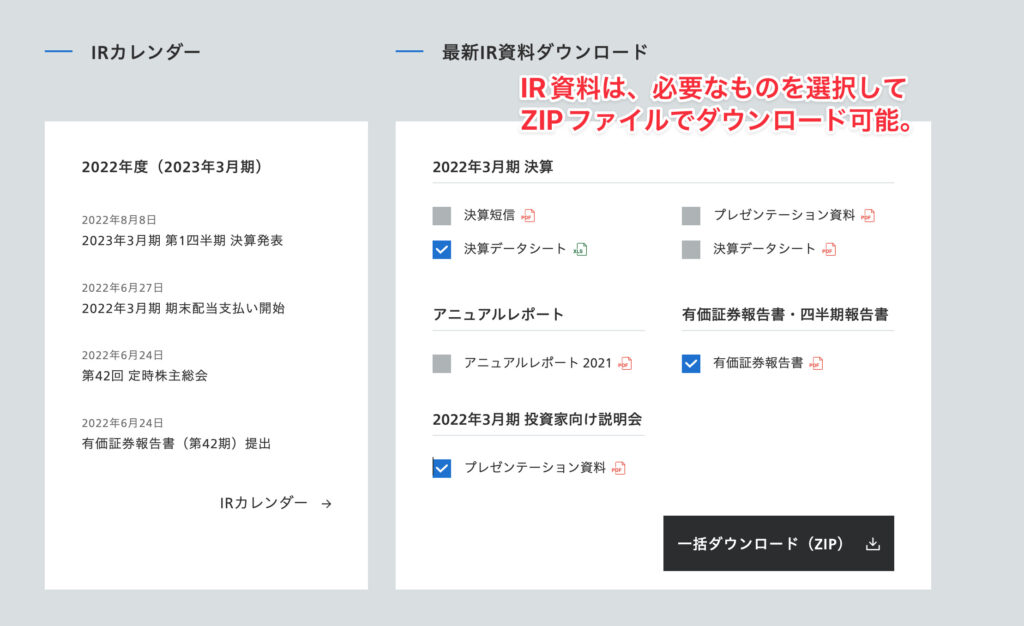Open 第42回 定時株主総会 calendar entry
The image size is (1024, 626).
(x=145, y=375)
